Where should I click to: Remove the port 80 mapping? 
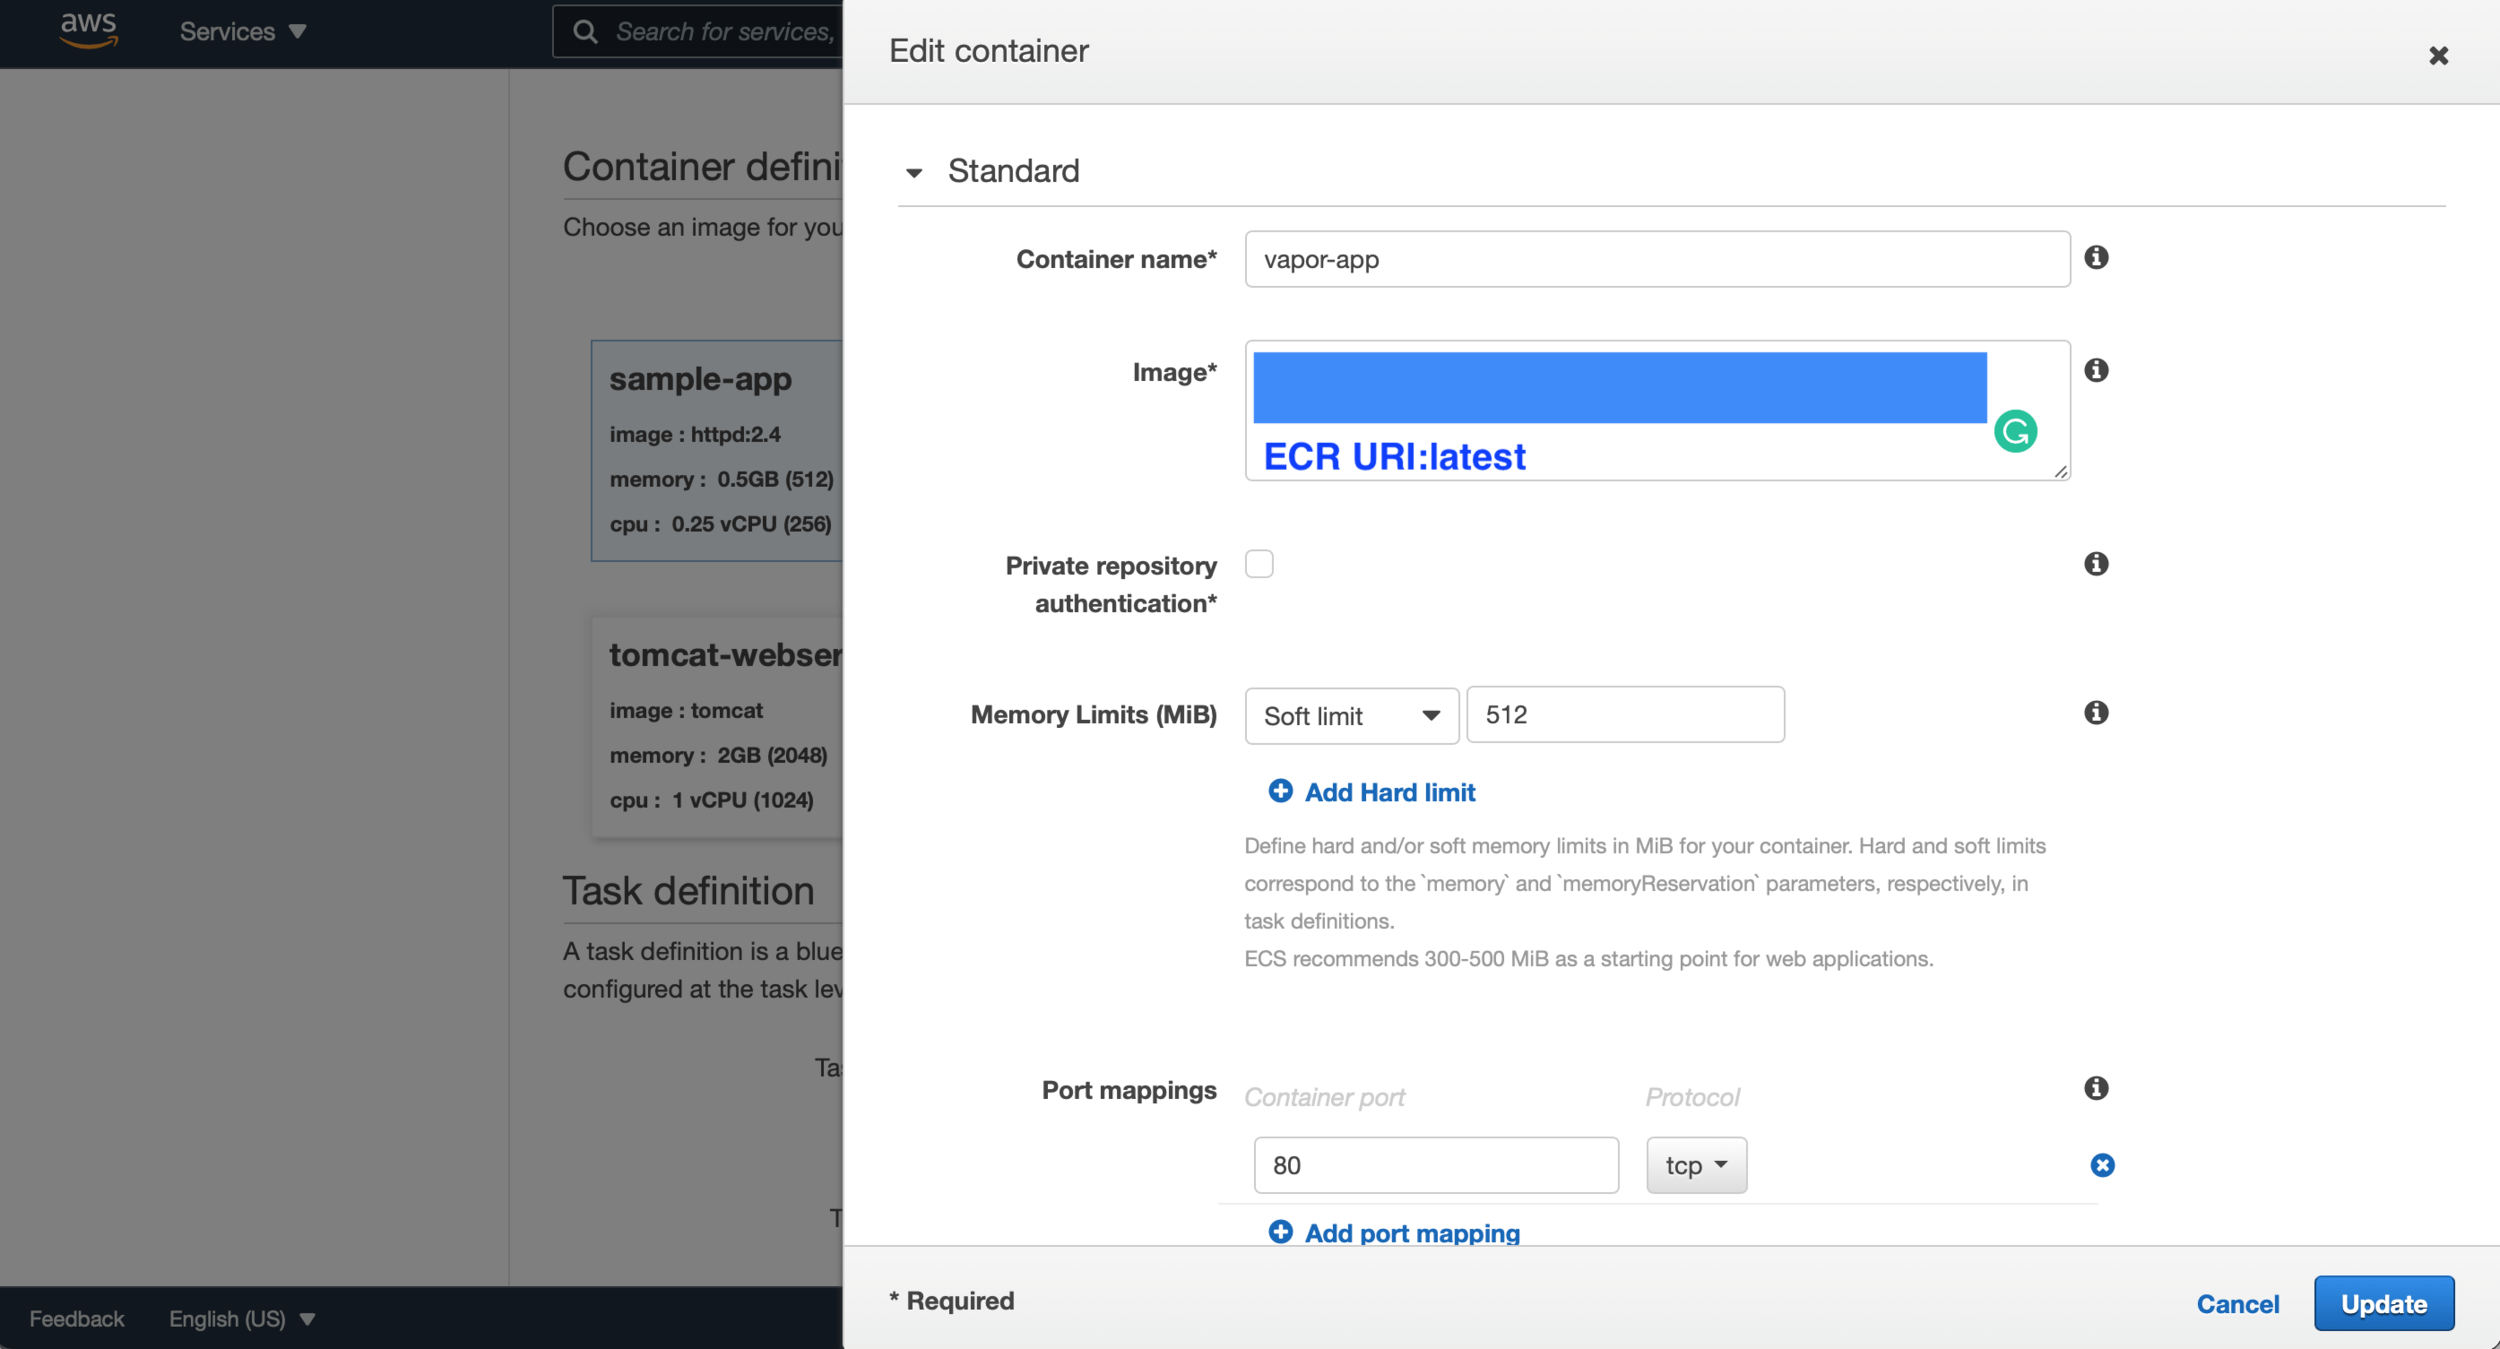(x=2103, y=1164)
